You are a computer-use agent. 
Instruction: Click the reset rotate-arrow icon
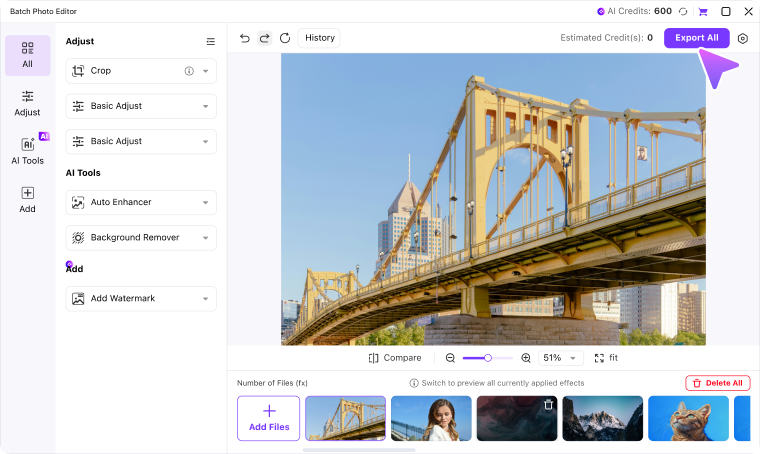click(285, 38)
